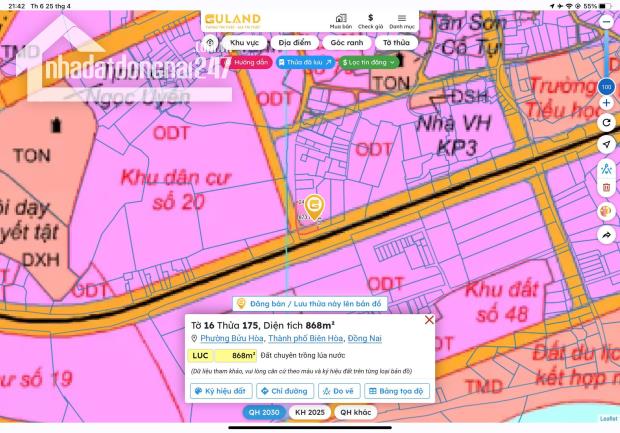Delete drawings with the trash icon
The width and height of the screenshot is (620, 433).
606,187
